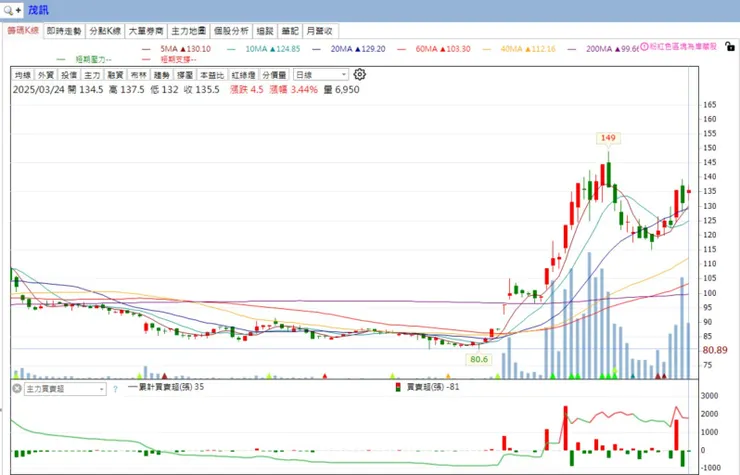This screenshot has height=475, width=740.
Task: Click the 累計買賣超(張) 35 label
Action: [x=170, y=387]
